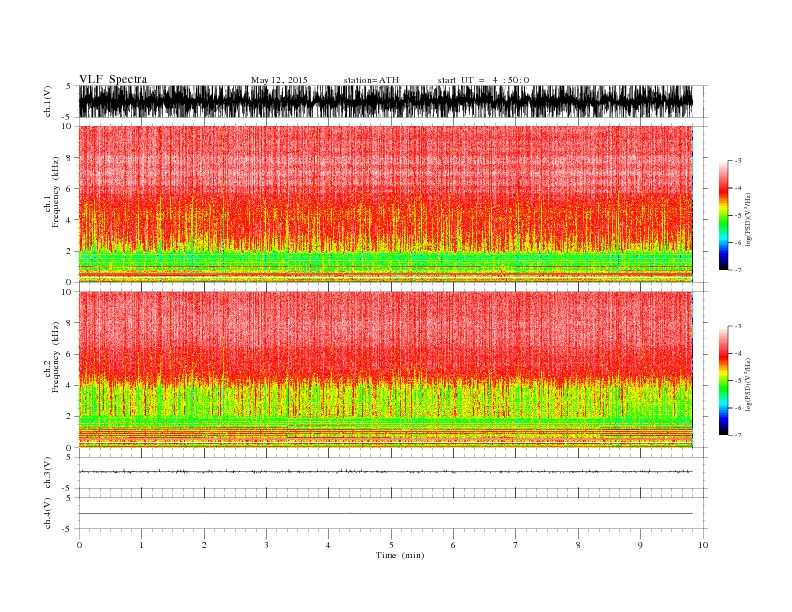Click the ch.1 "Frequency (kHz)" axis label
792x612 pixels.
coord(56,192)
